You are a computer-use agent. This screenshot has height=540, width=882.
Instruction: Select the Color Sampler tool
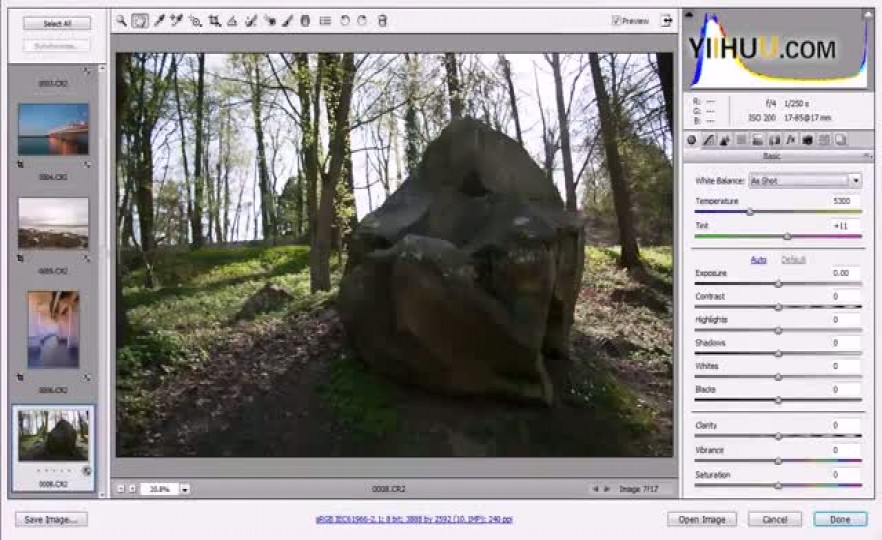[177, 21]
